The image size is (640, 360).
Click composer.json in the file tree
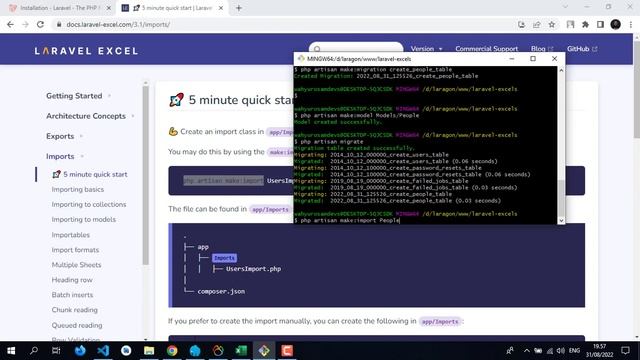[221, 291]
